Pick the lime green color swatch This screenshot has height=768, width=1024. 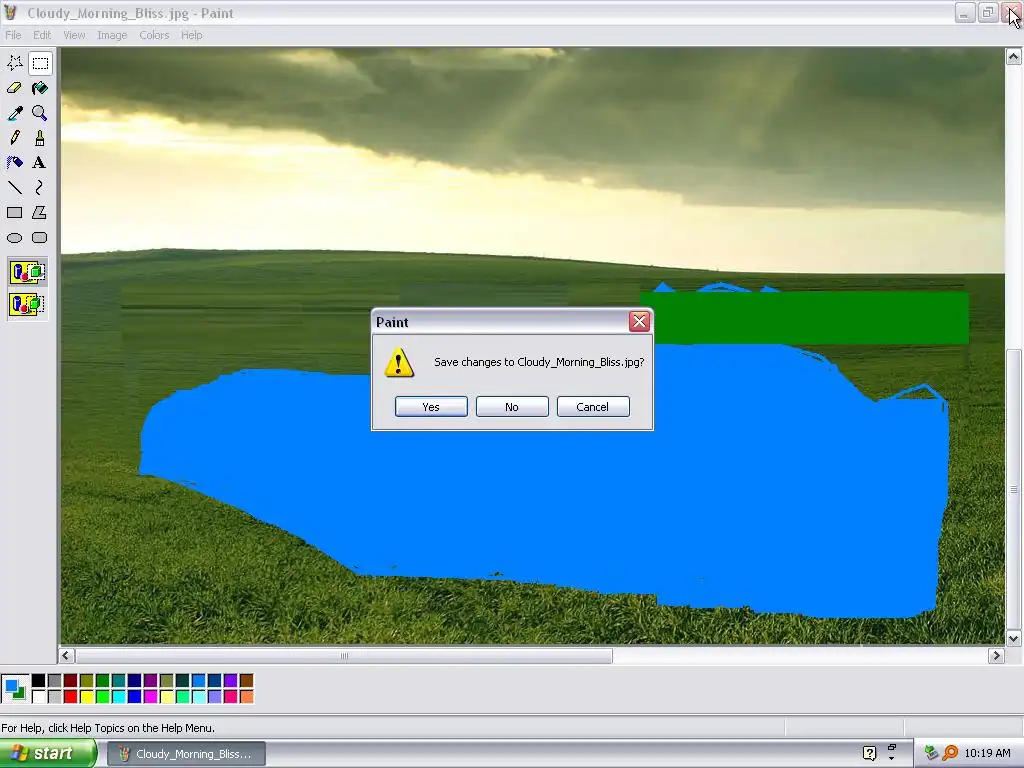point(103,697)
